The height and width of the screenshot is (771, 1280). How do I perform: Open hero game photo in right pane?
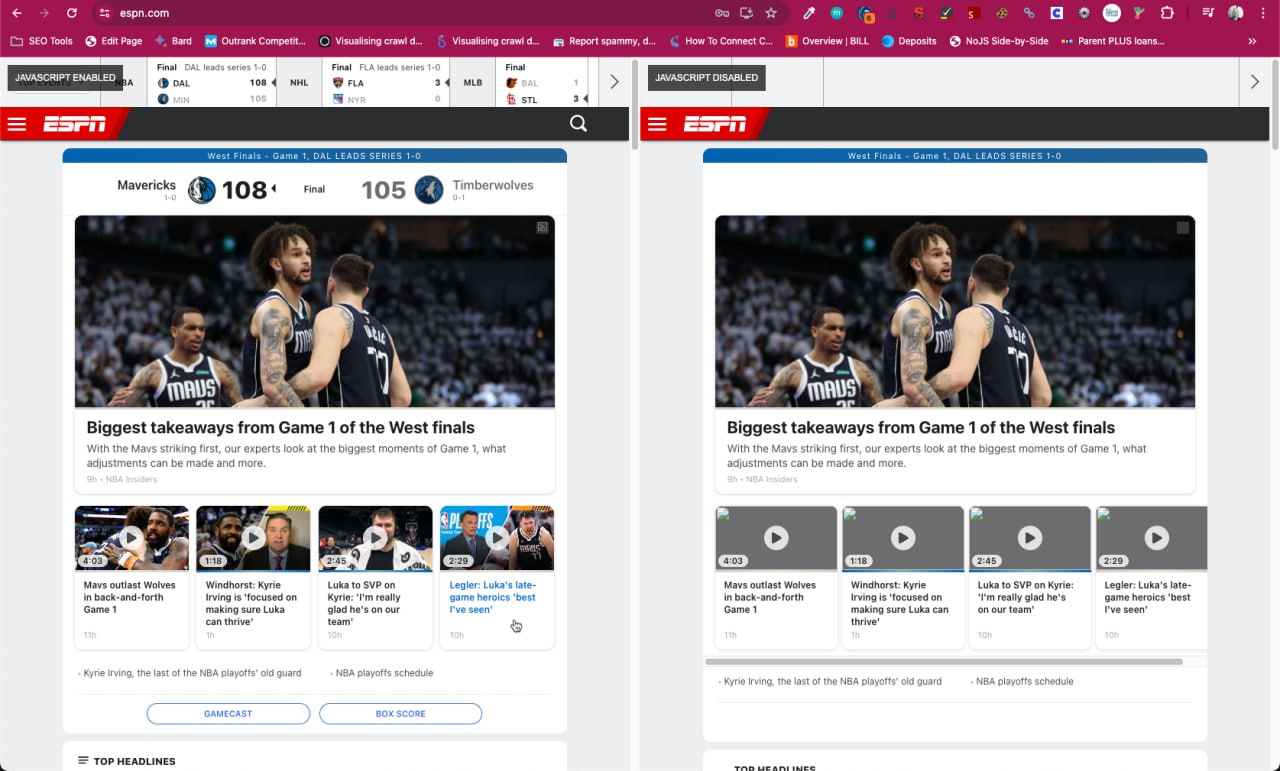pyautogui.click(x=955, y=311)
